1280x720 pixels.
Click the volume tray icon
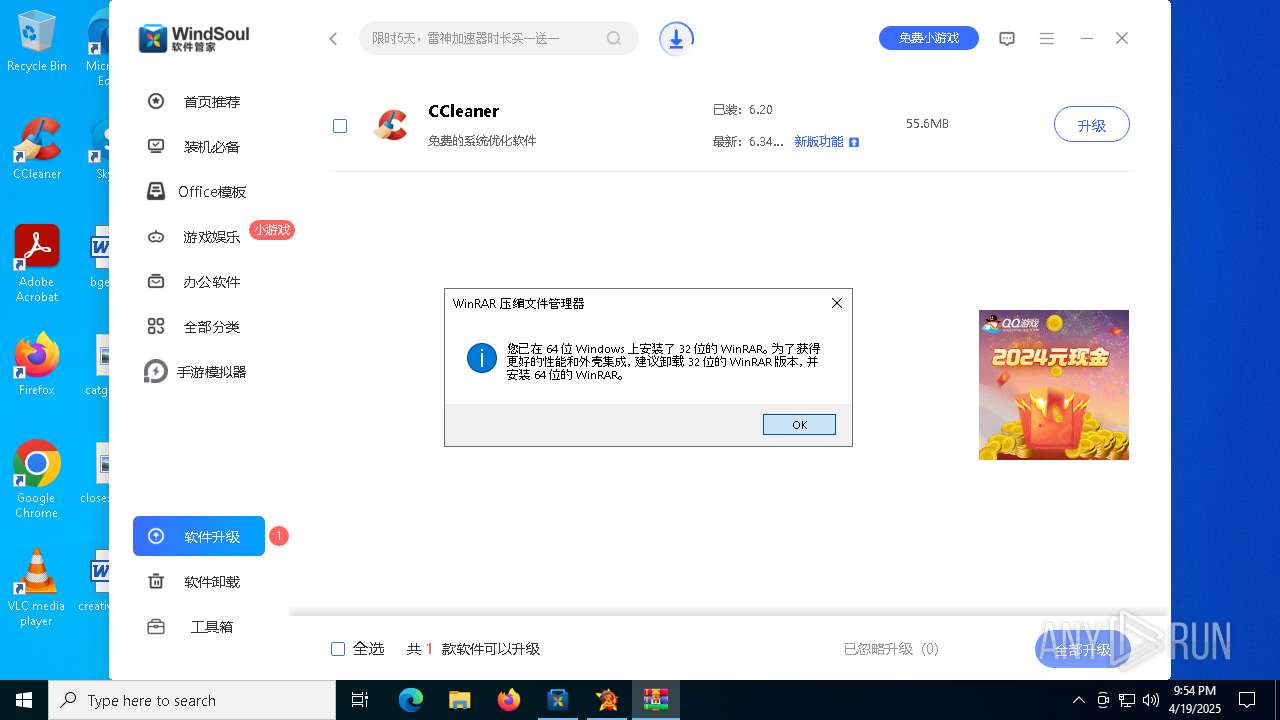click(1150, 700)
